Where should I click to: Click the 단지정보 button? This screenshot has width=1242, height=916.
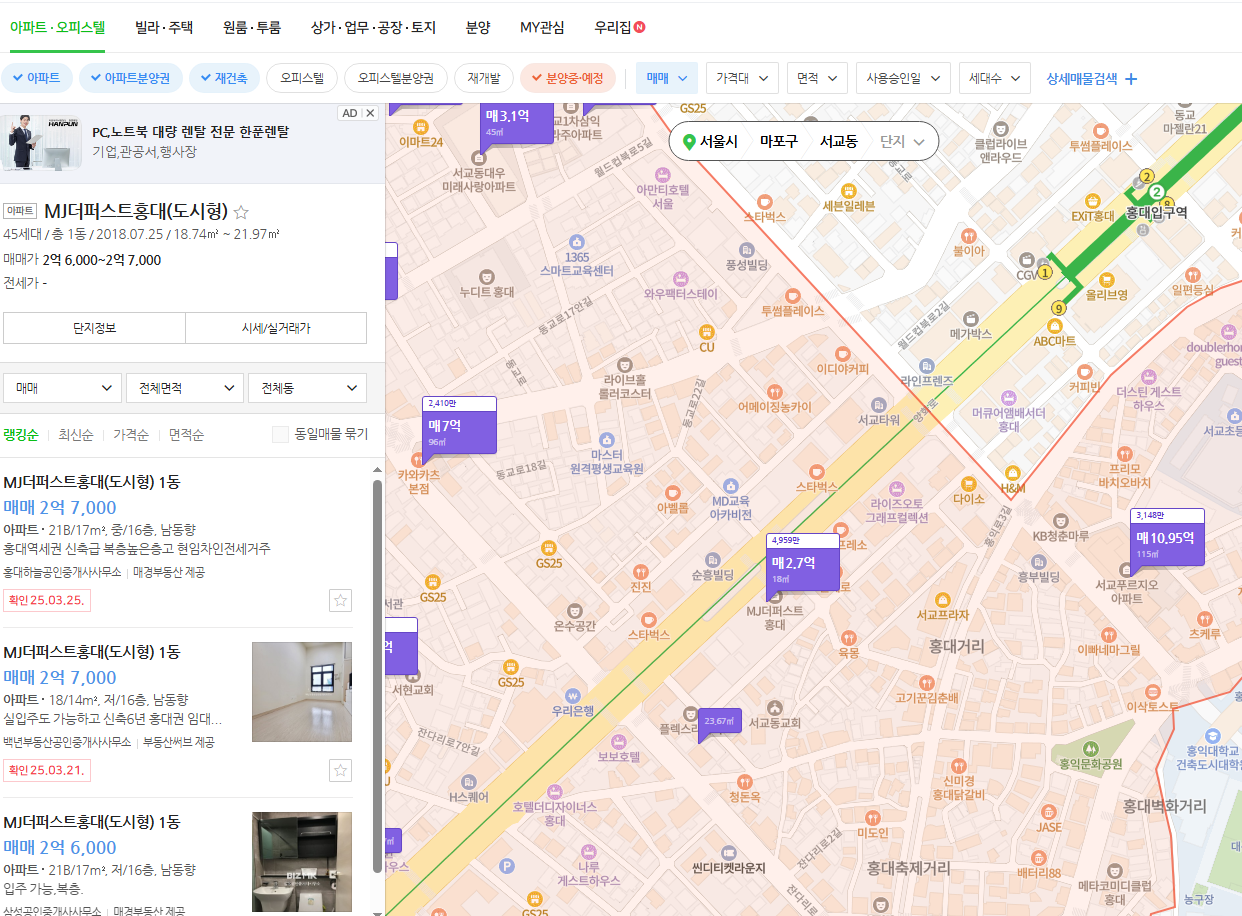(x=94, y=328)
